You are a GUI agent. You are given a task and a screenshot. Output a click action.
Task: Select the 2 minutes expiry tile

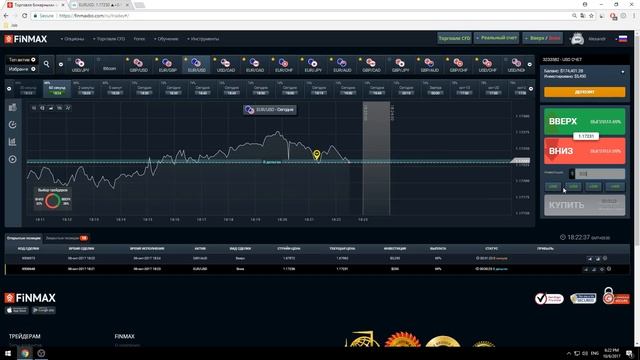pyautogui.click(x=86, y=89)
